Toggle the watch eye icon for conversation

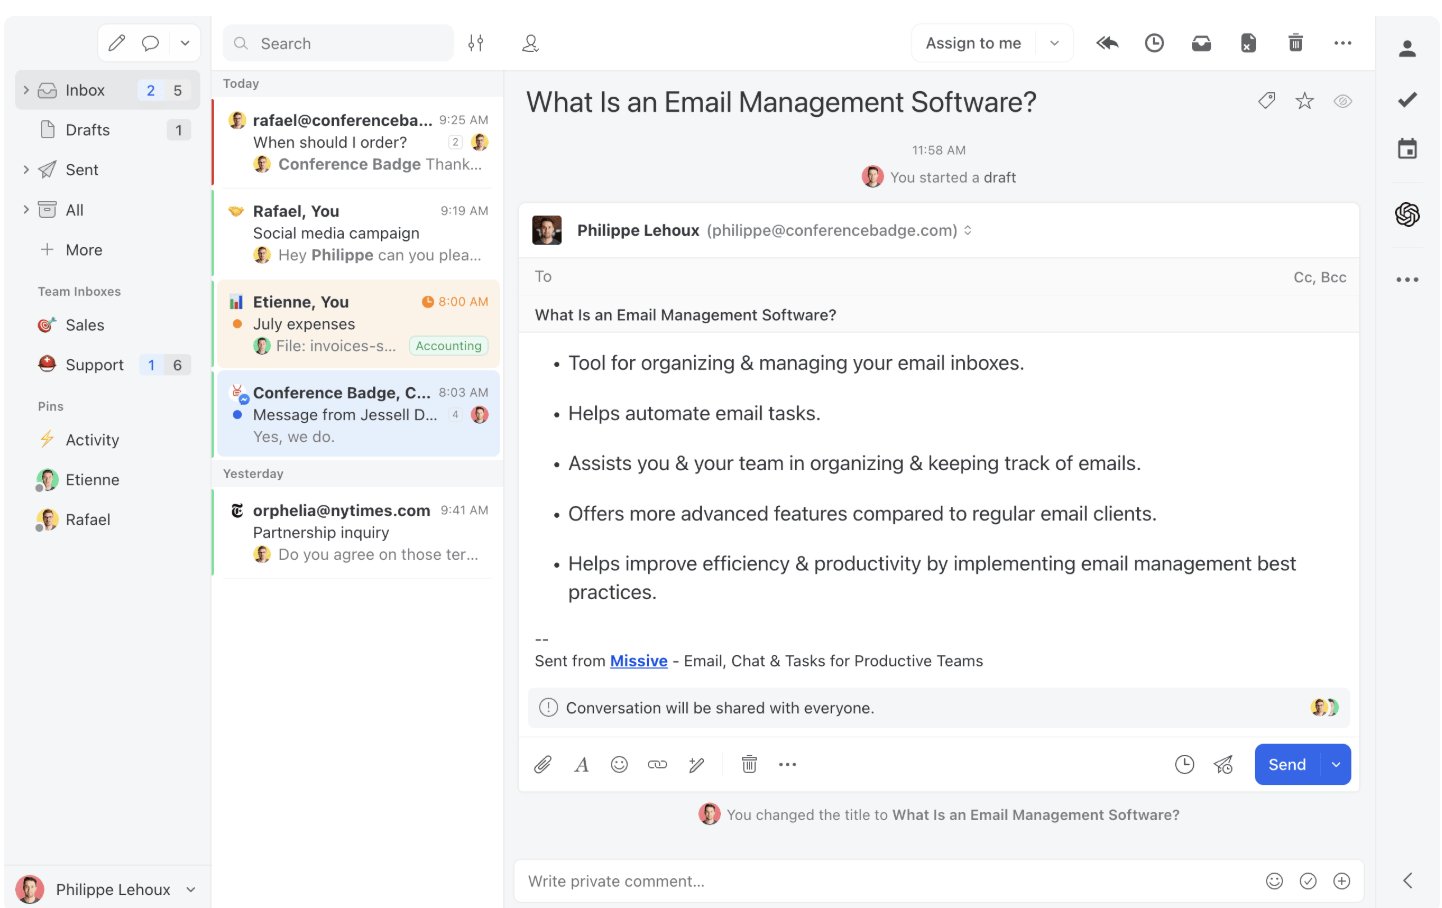1342,101
